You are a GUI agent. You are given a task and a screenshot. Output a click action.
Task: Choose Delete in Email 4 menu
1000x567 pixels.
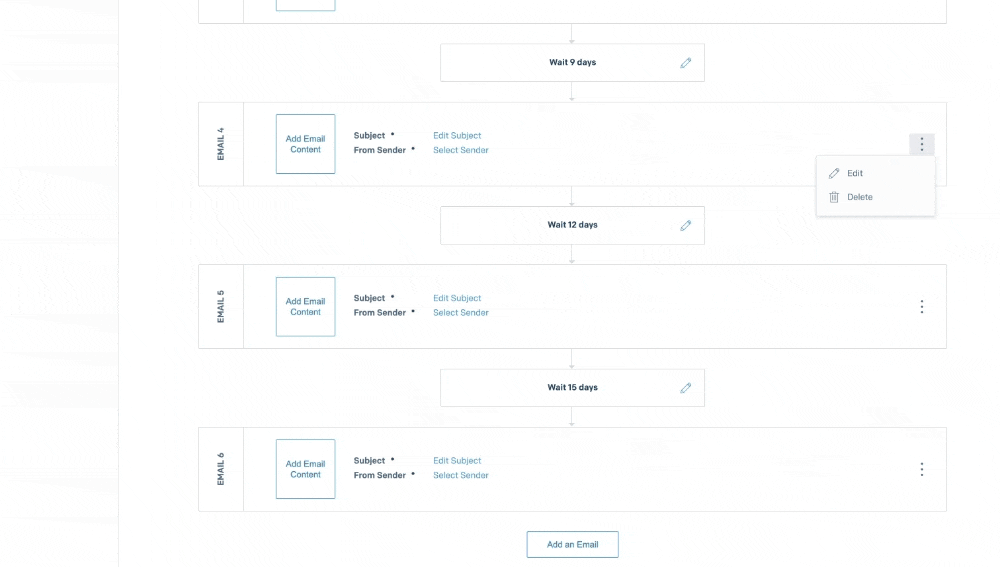click(859, 197)
